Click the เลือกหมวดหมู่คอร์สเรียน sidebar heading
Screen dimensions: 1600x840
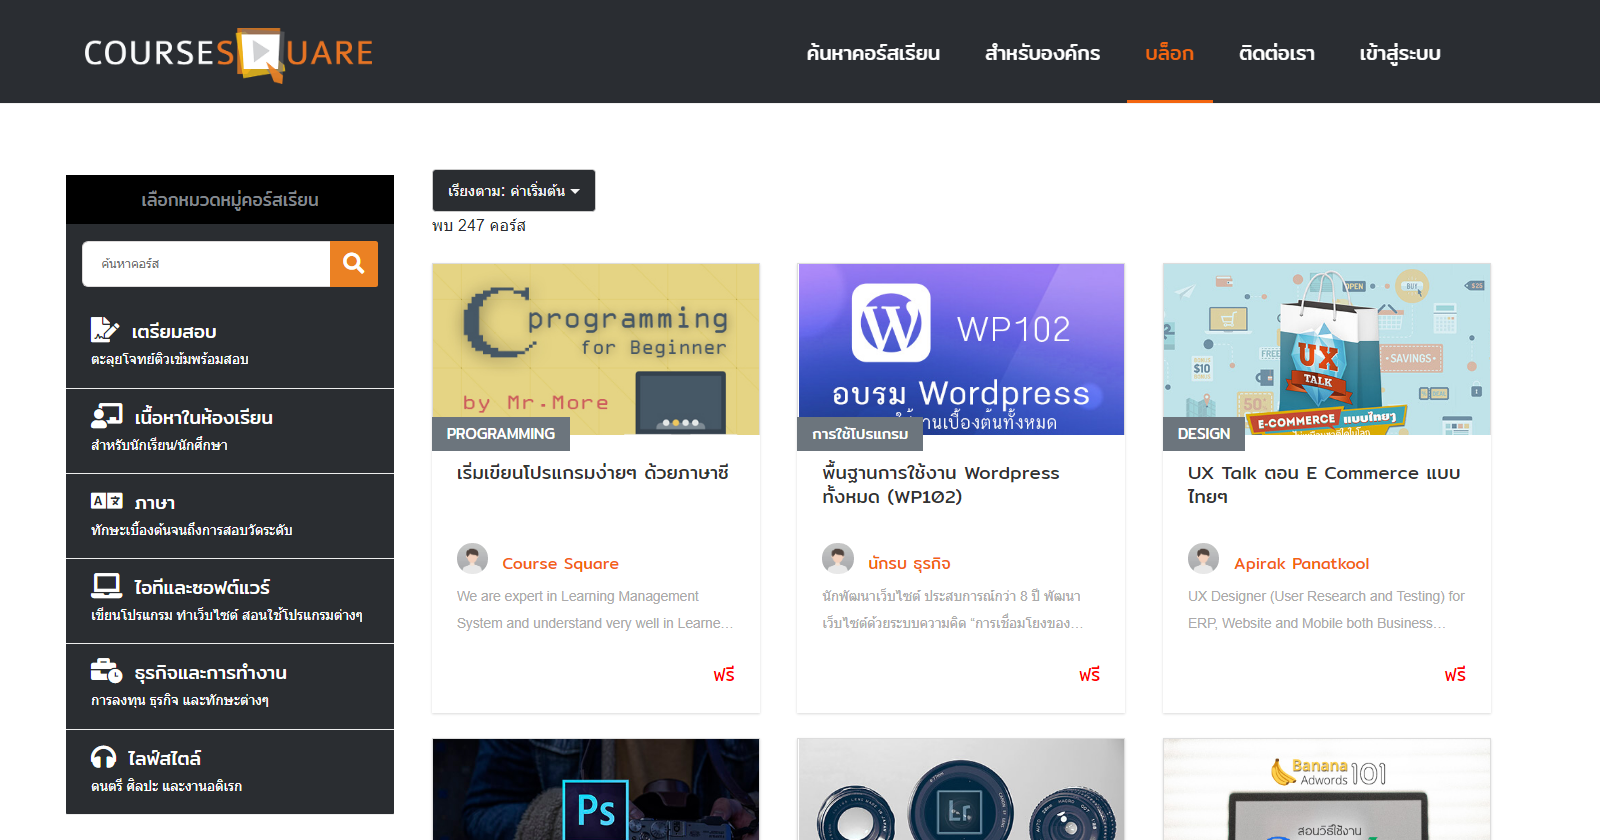tap(230, 200)
